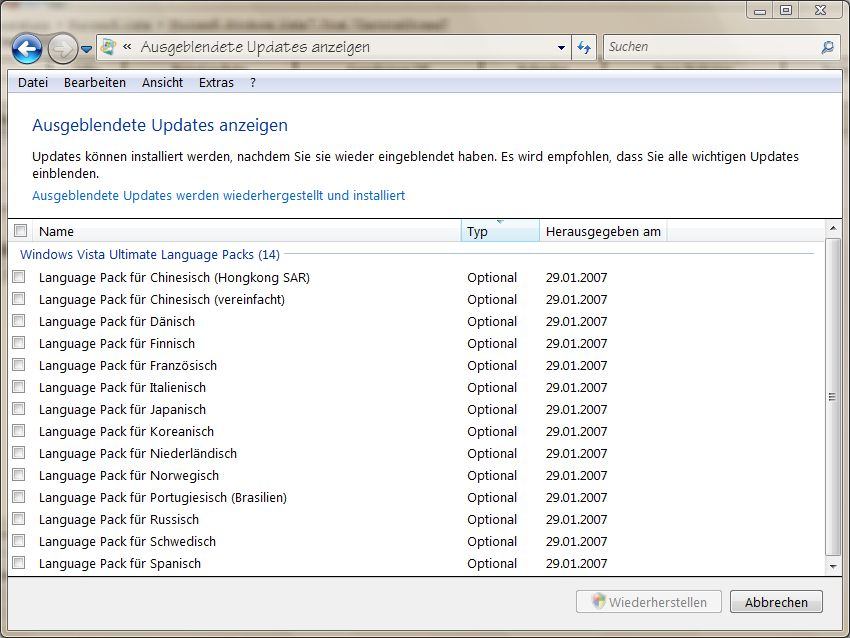The image size is (850, 638).
Task: Sort the list by the Name column
Action: click(x=247, y=231)
